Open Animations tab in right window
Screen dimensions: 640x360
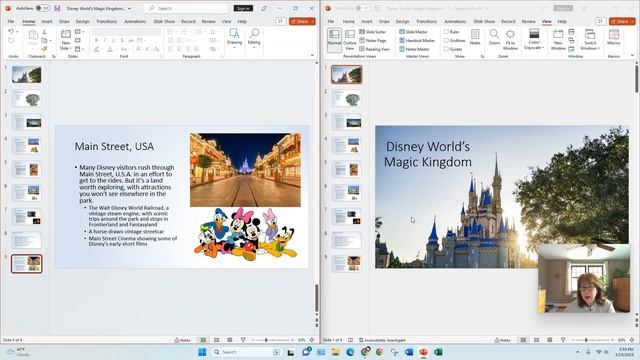click(455, 21)
